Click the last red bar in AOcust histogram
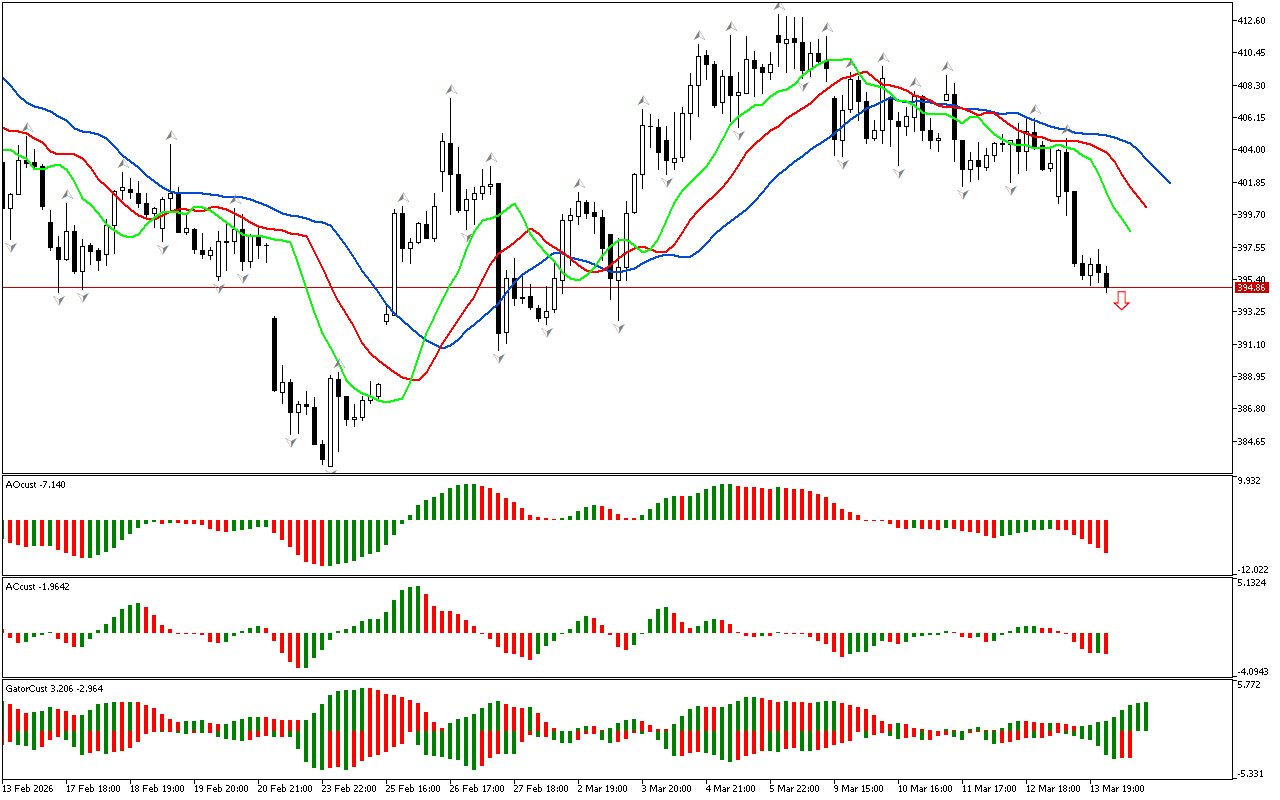 [1106, 536]
